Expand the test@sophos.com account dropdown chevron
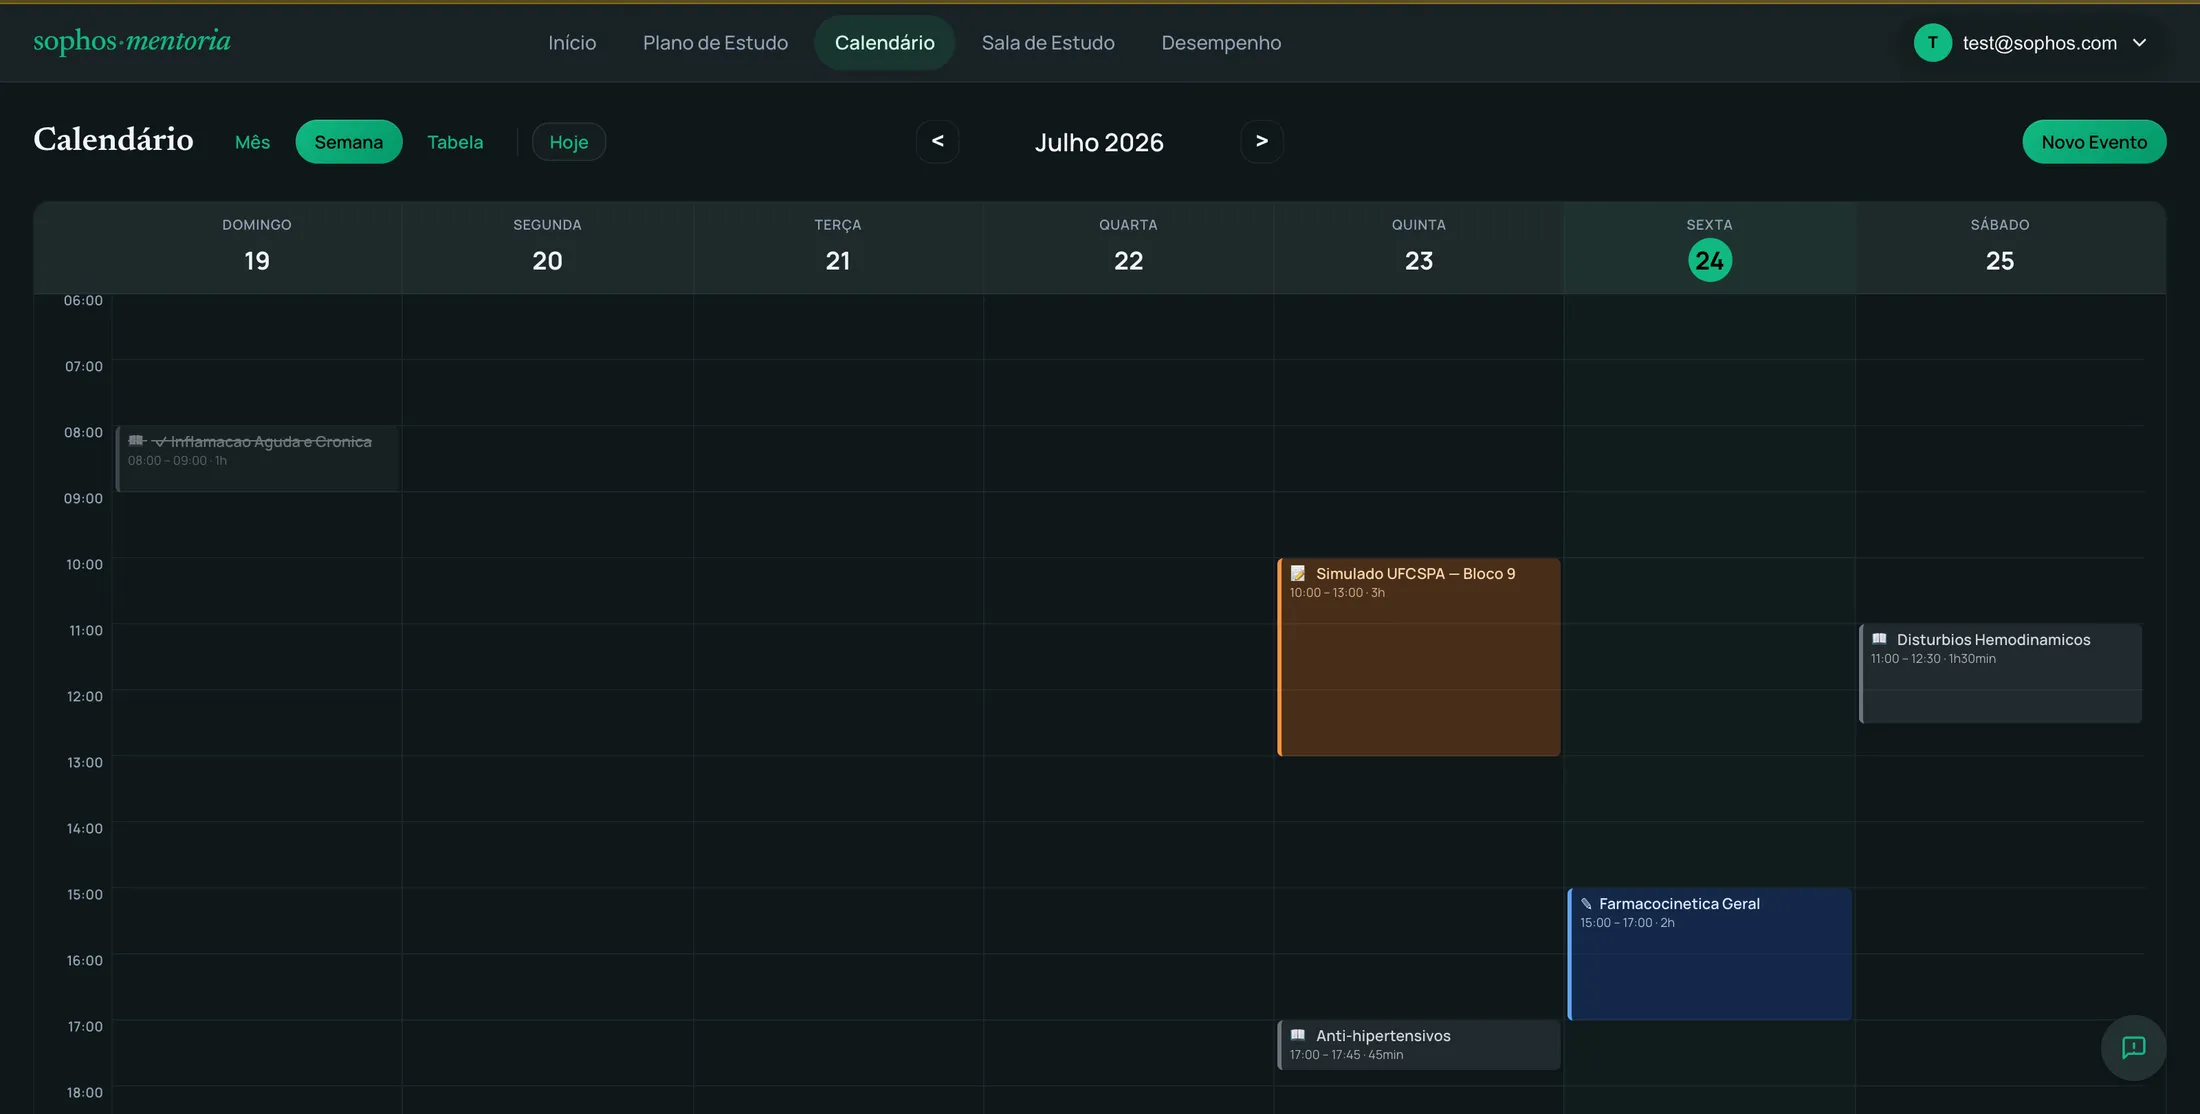2200x1114 pixels. (2139, 42)
